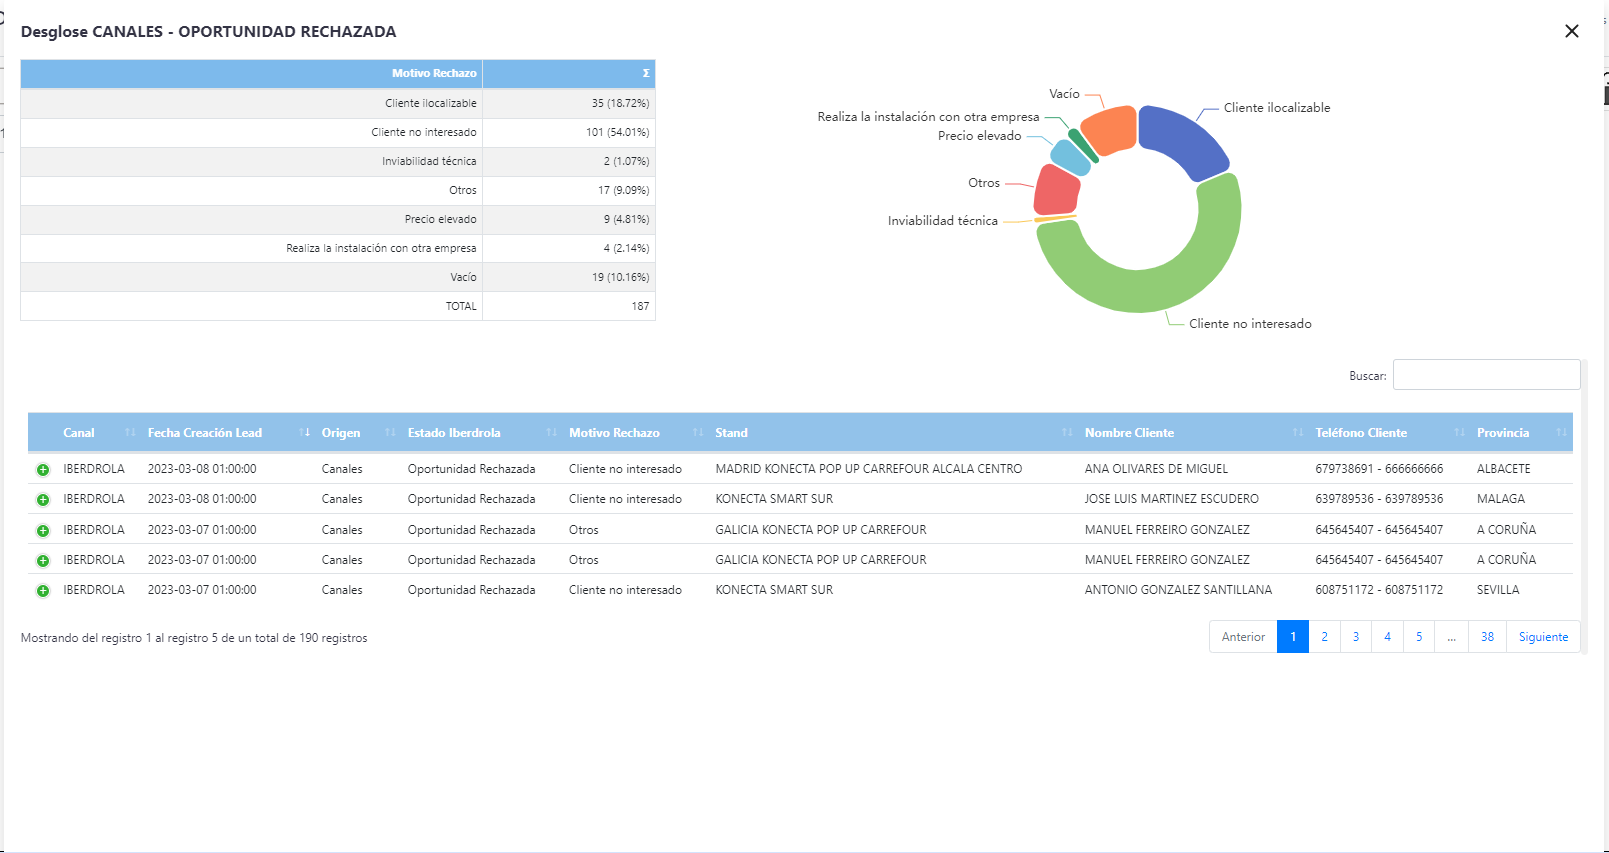Sort detail table by Motivo Rechazo
The width and height of the screenshot is (1609, 853).
(x=635, y=433)
